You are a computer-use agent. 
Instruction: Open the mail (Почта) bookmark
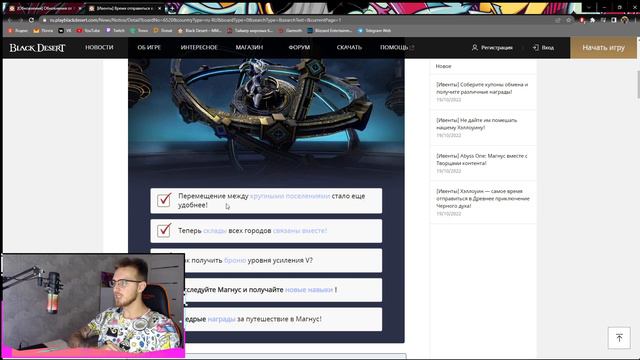point(43,31)
